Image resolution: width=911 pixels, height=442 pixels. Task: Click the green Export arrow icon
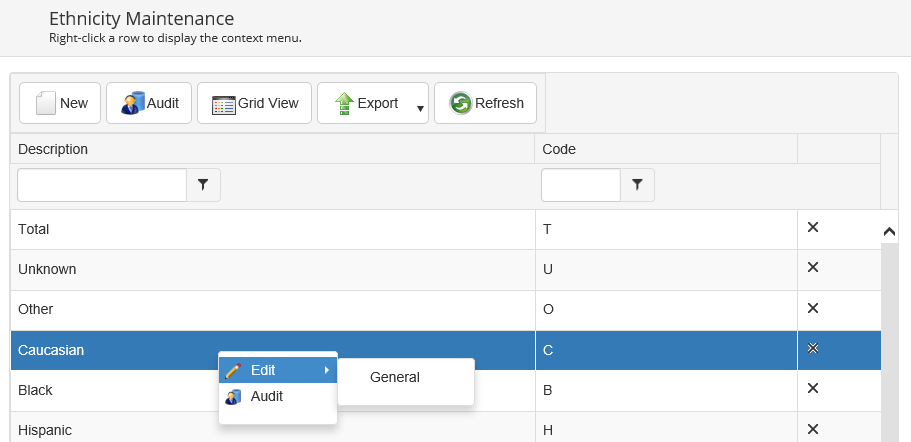(344, 103)
